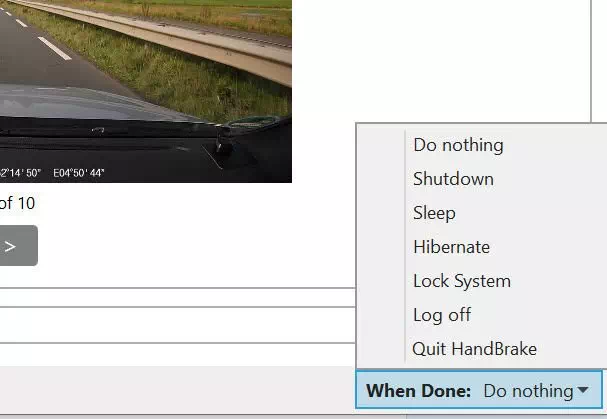Click the next preview '>' button
The image size is (607, 419).
tap(18, 246)
